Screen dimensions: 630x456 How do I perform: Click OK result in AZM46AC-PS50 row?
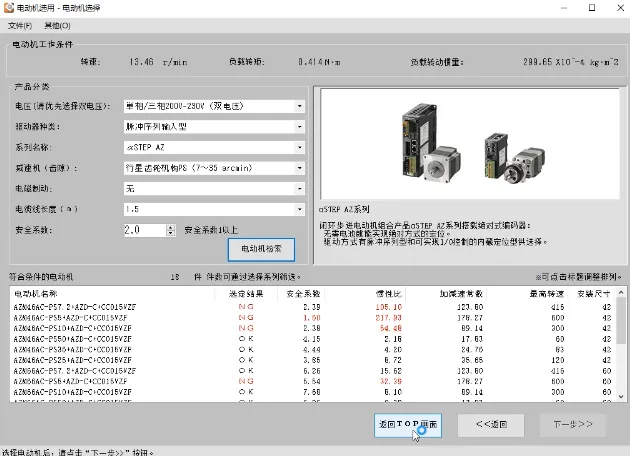(x=246, y=339)
